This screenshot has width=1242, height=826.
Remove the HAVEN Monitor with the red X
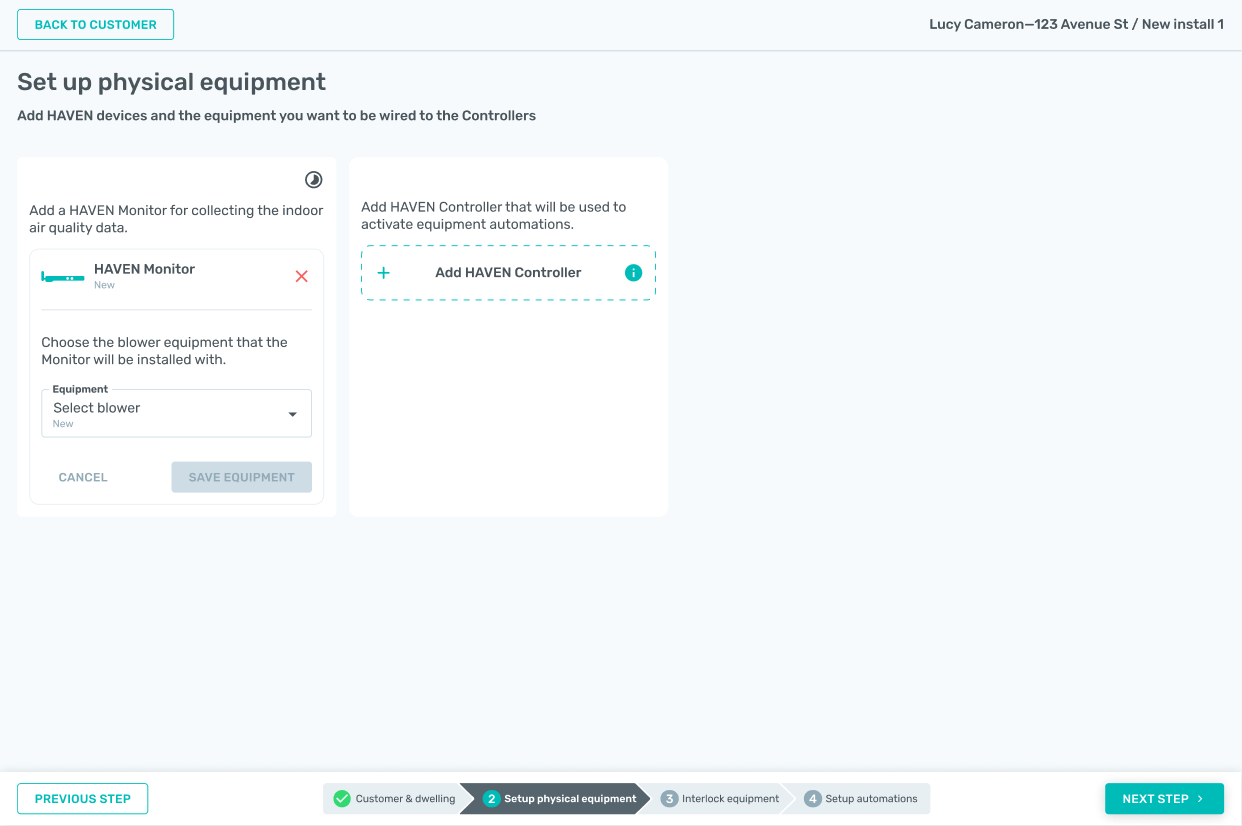pyautogui.click(x=302, y=276)
